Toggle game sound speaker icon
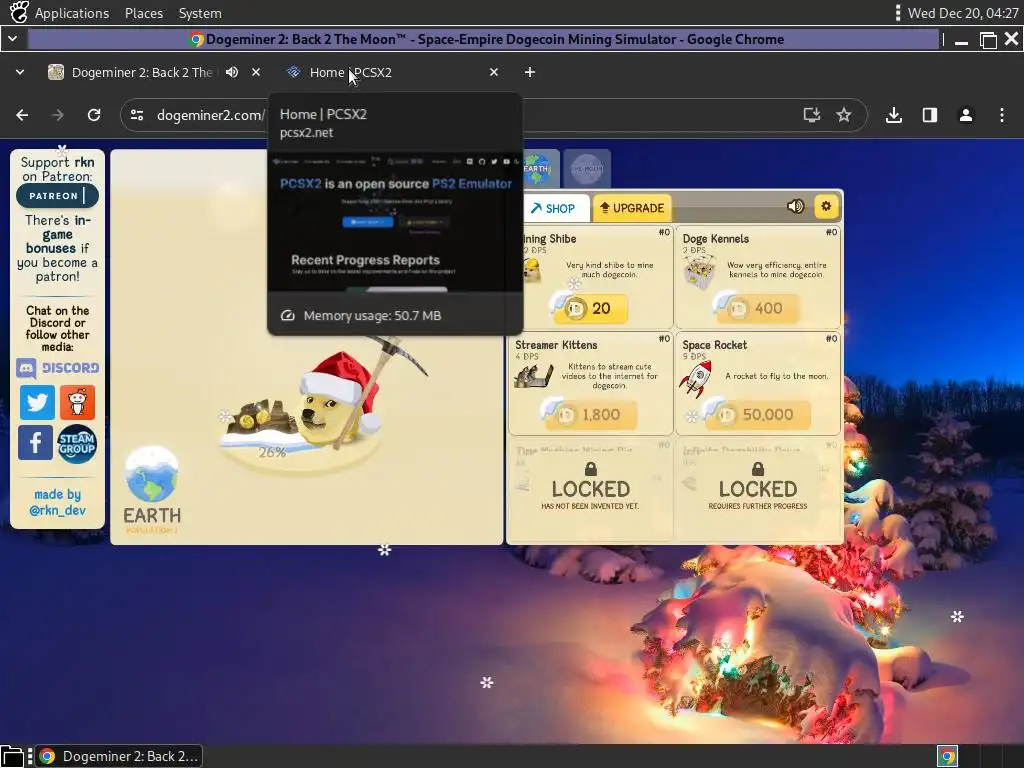 pyautogui.click(x=795, y=206)
